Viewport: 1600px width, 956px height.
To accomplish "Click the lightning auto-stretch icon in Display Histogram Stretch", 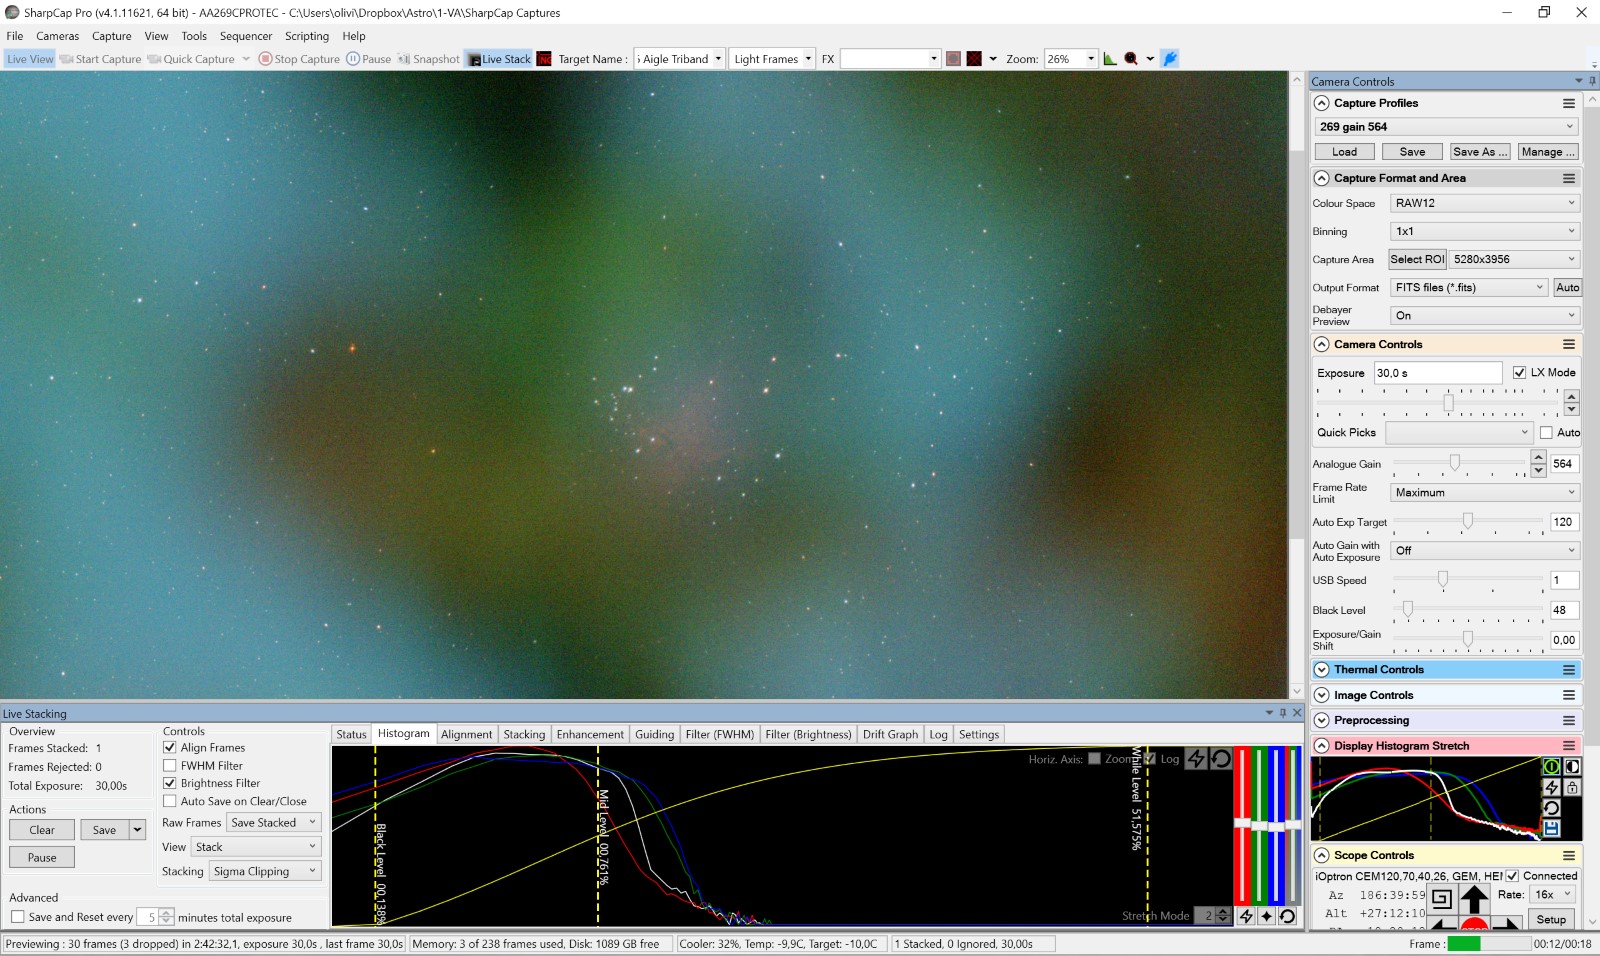I will (x=1551, y=787).
